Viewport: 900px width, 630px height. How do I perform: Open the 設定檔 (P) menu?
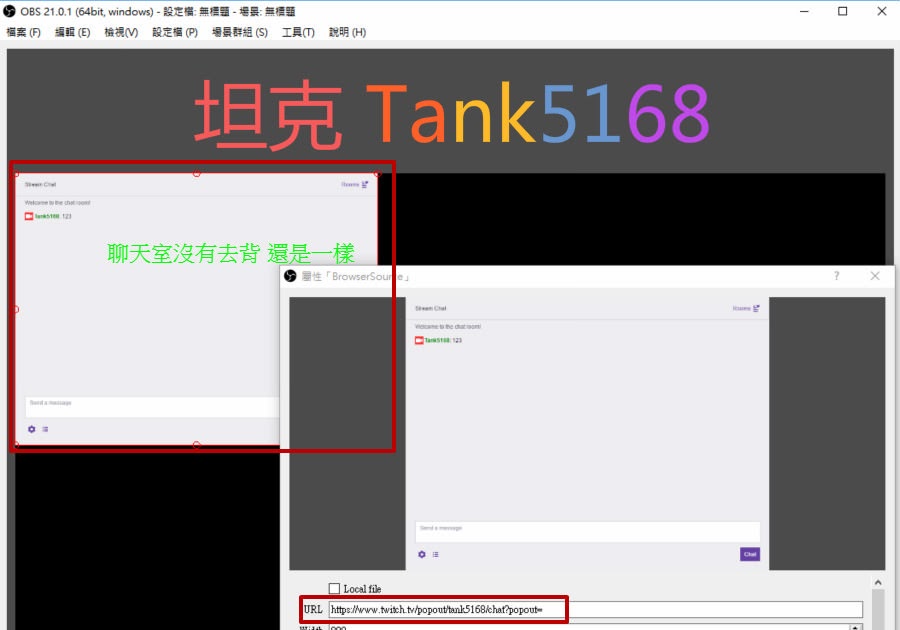coord(175,32)
